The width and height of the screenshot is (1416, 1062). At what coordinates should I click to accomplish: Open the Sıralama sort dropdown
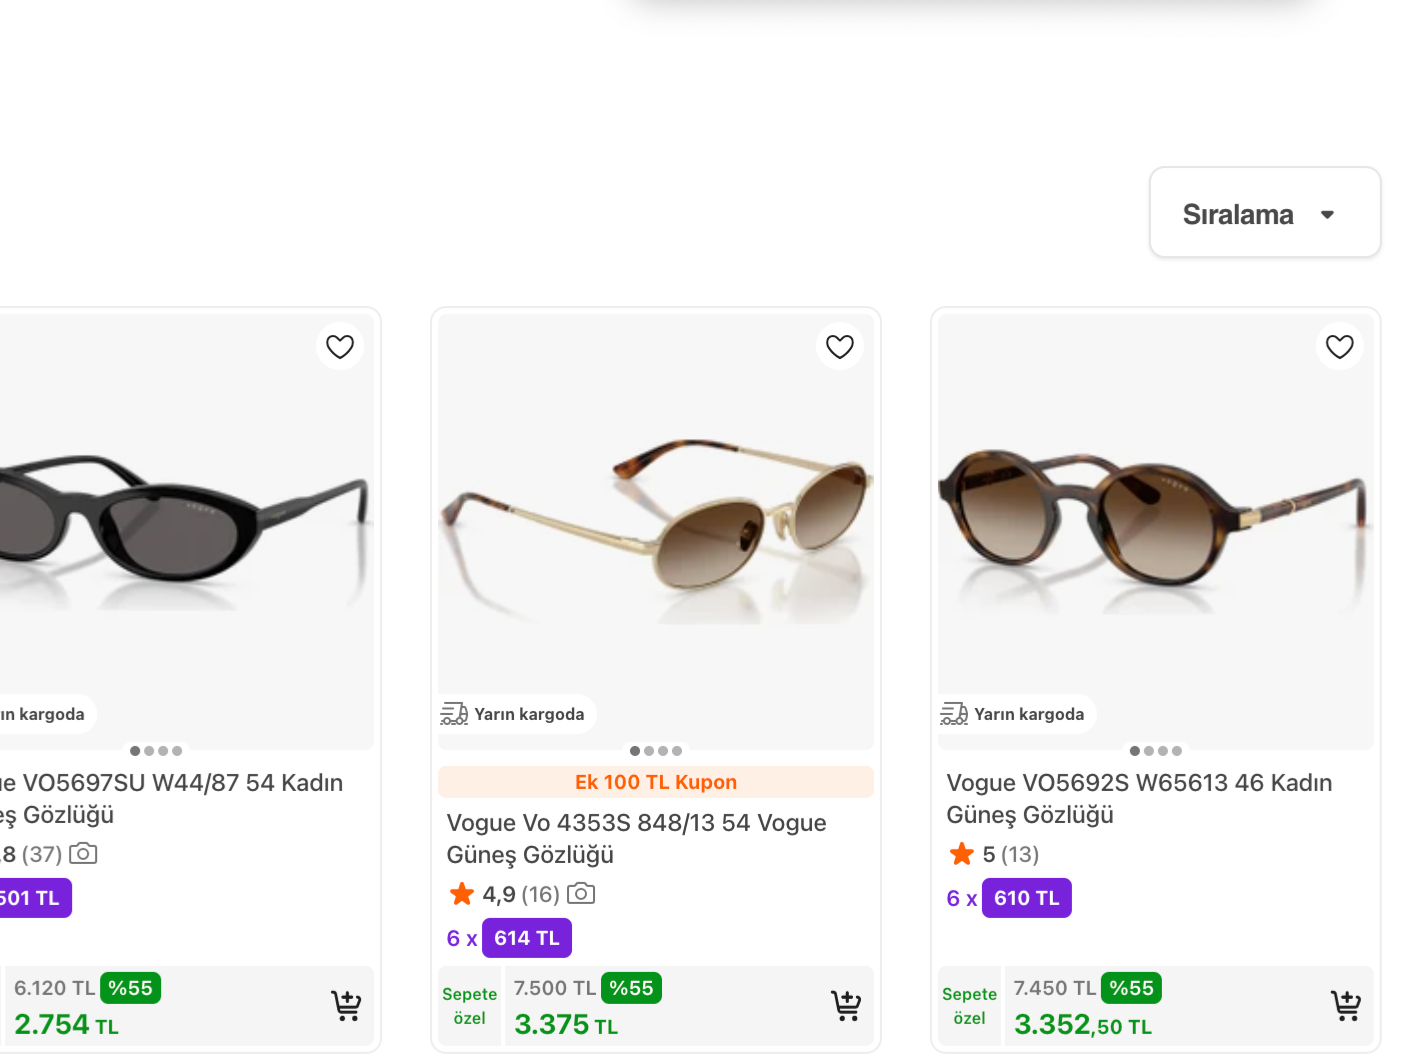click(1265, 212)
